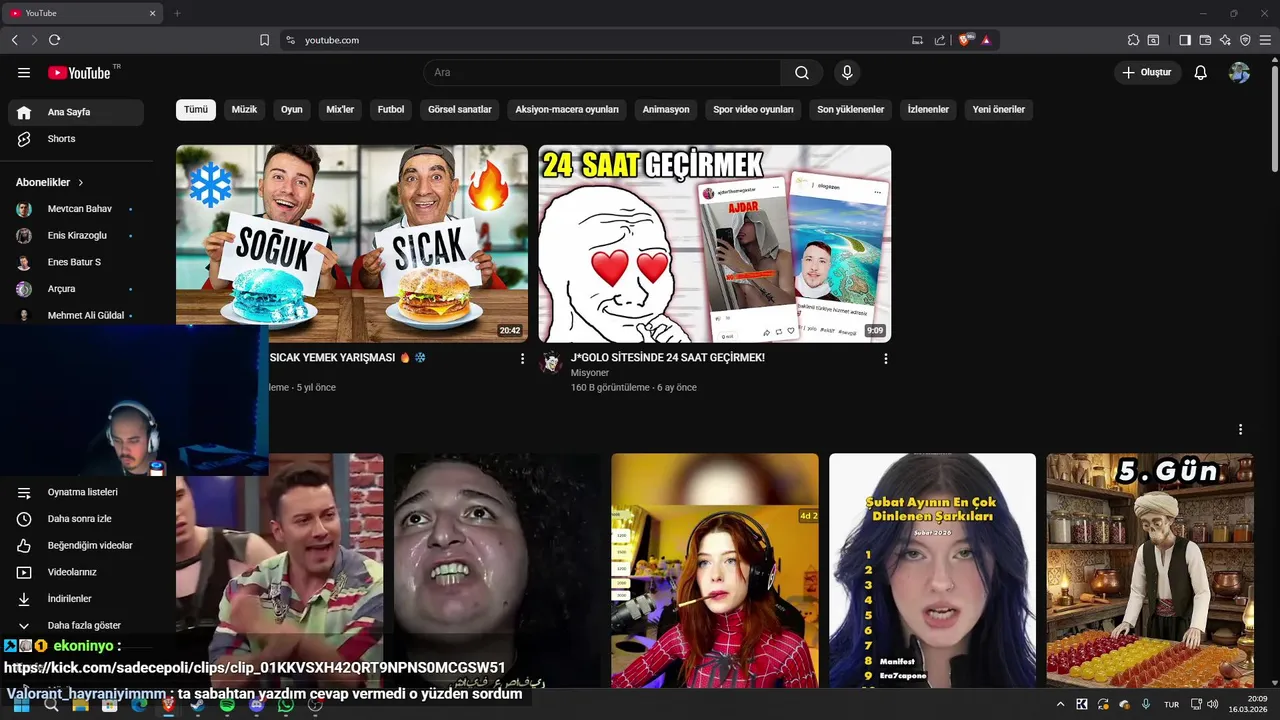1280x720 pixels.
Task: Open the account avatar menu
Action: point(1240,73)
